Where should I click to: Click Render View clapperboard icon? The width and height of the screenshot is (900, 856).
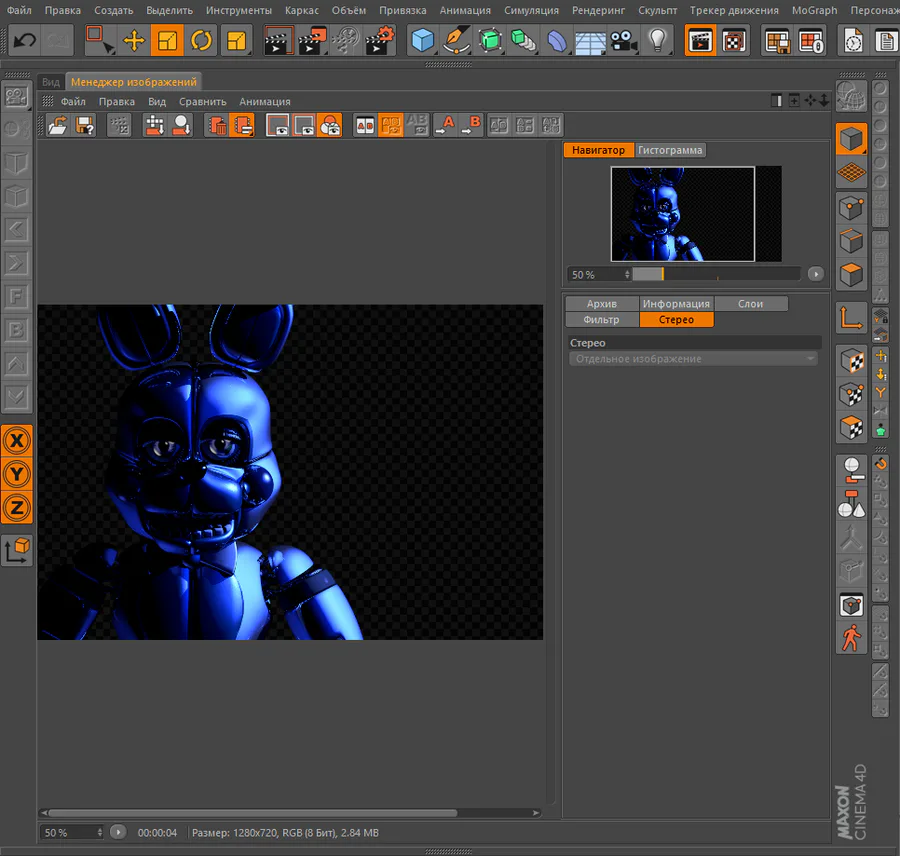(x=278, y=41)
